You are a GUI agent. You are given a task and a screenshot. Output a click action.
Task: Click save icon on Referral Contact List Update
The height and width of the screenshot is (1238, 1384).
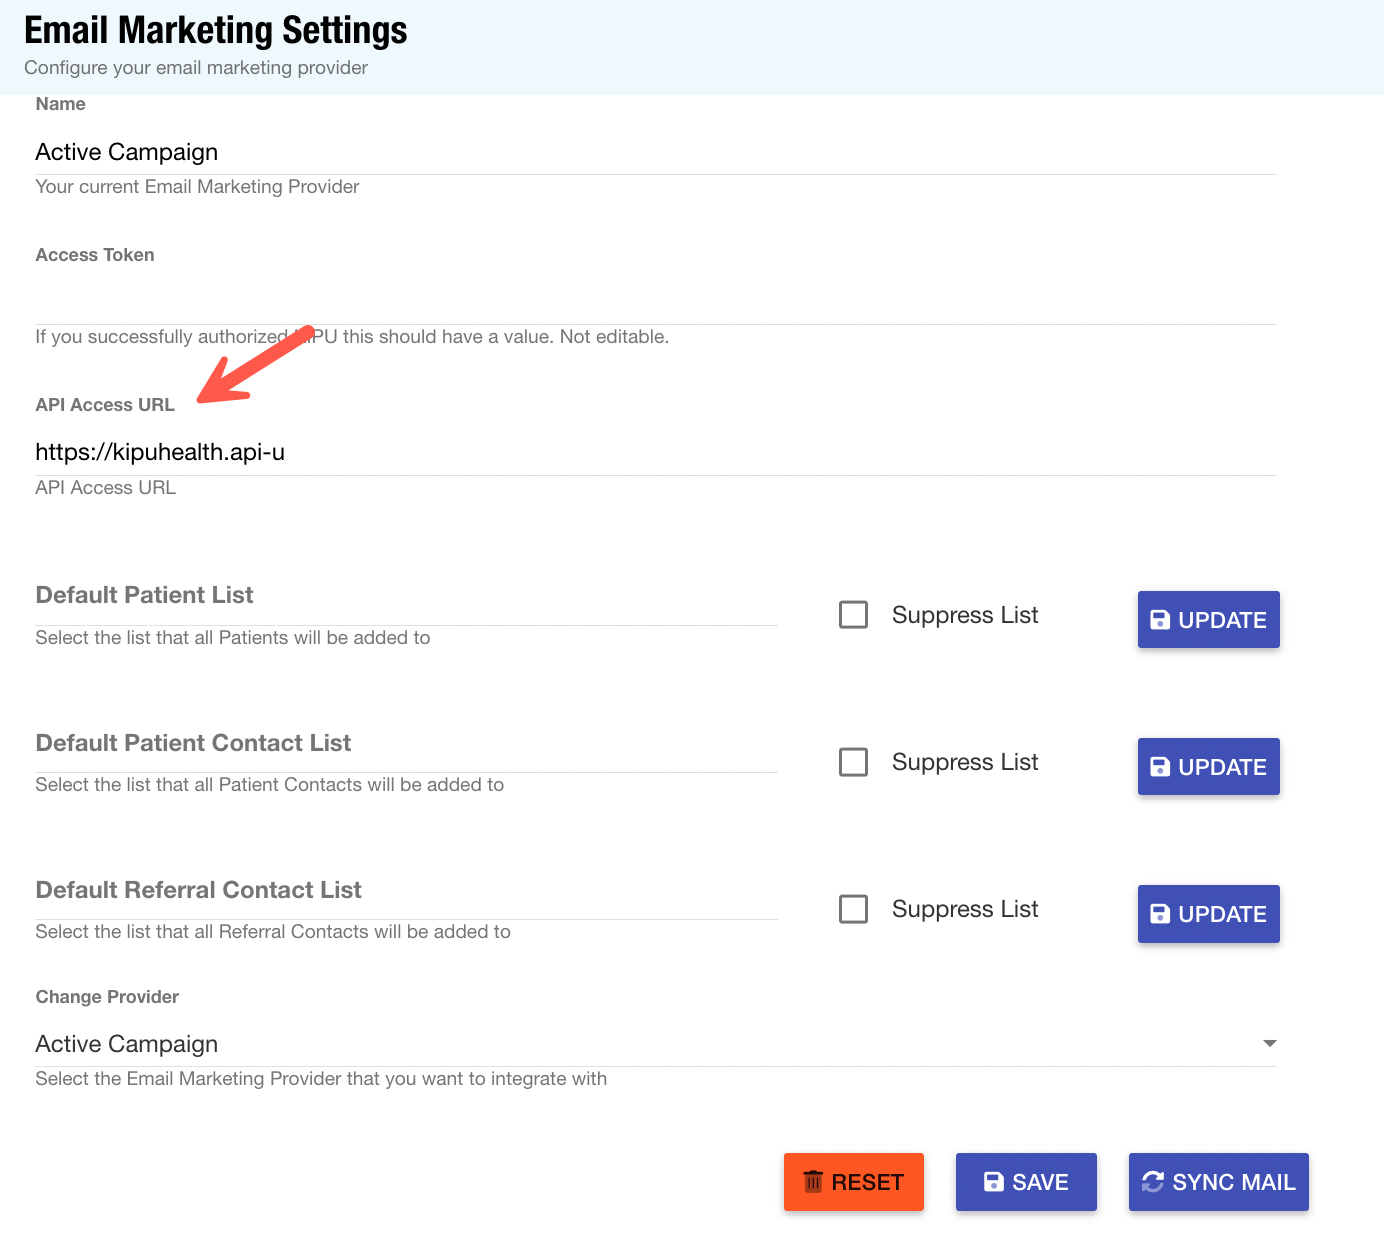tap(1160, 914)
